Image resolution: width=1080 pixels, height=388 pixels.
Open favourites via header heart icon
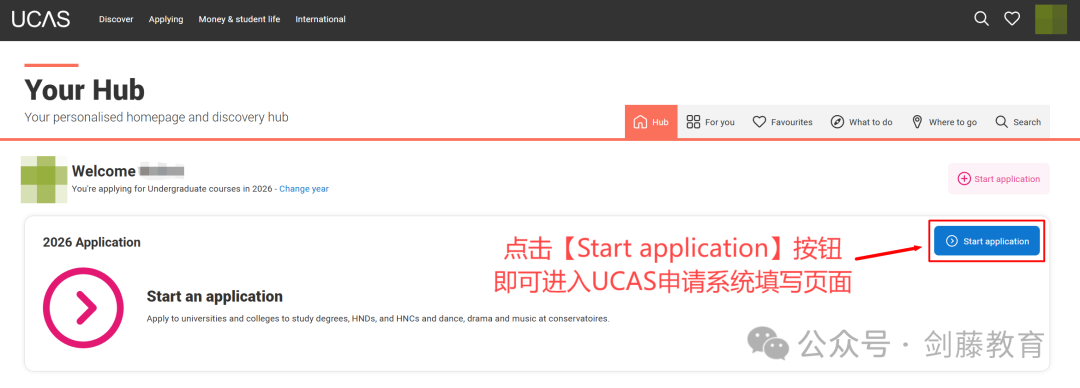1011,19
